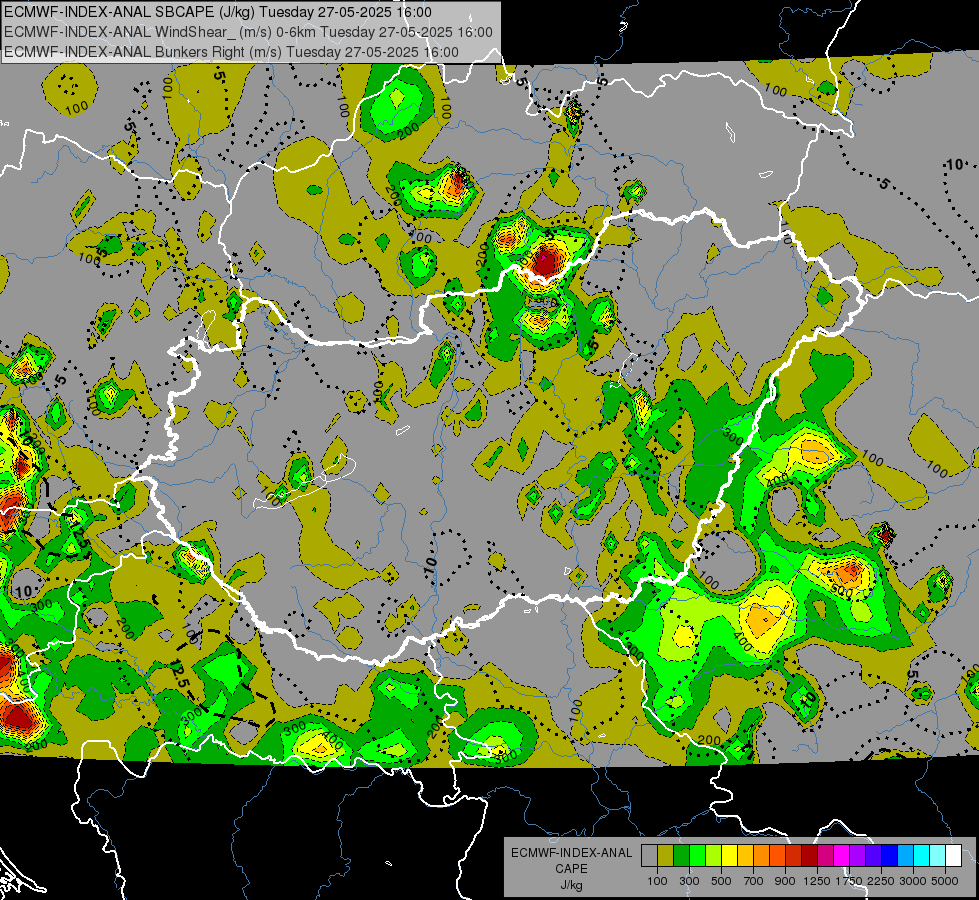Click the dark maroon CAPE legend swatch
Screen dimensions: 979x900
coord(809,856)
